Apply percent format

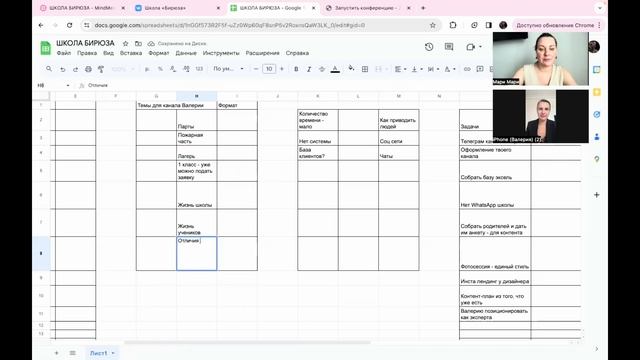tap(160, 69)
